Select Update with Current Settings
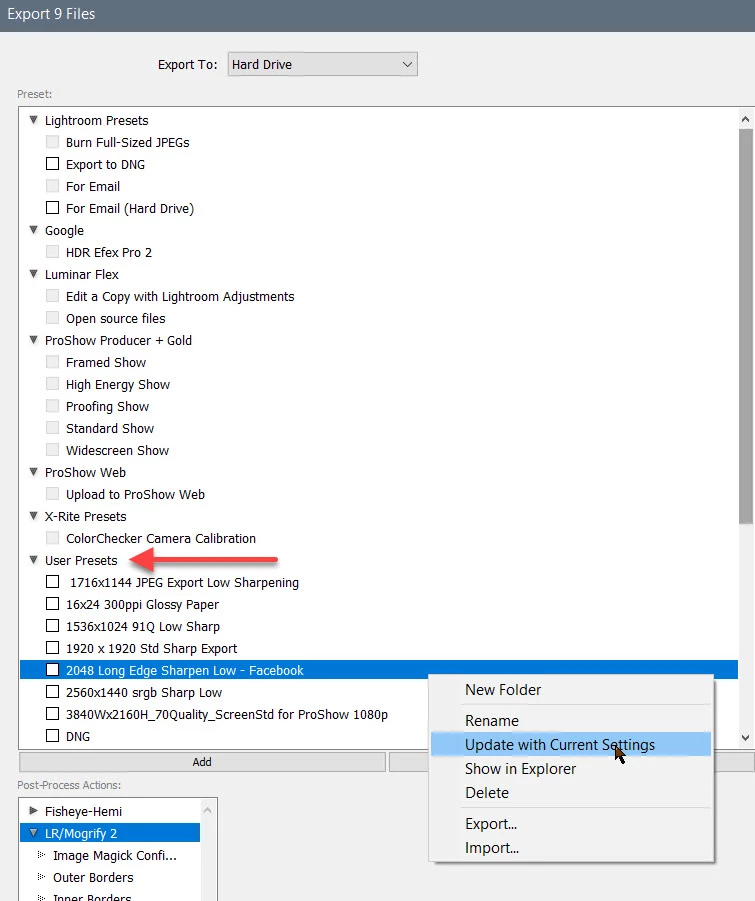The image size is (755, 901). click(x=571, y=745)
